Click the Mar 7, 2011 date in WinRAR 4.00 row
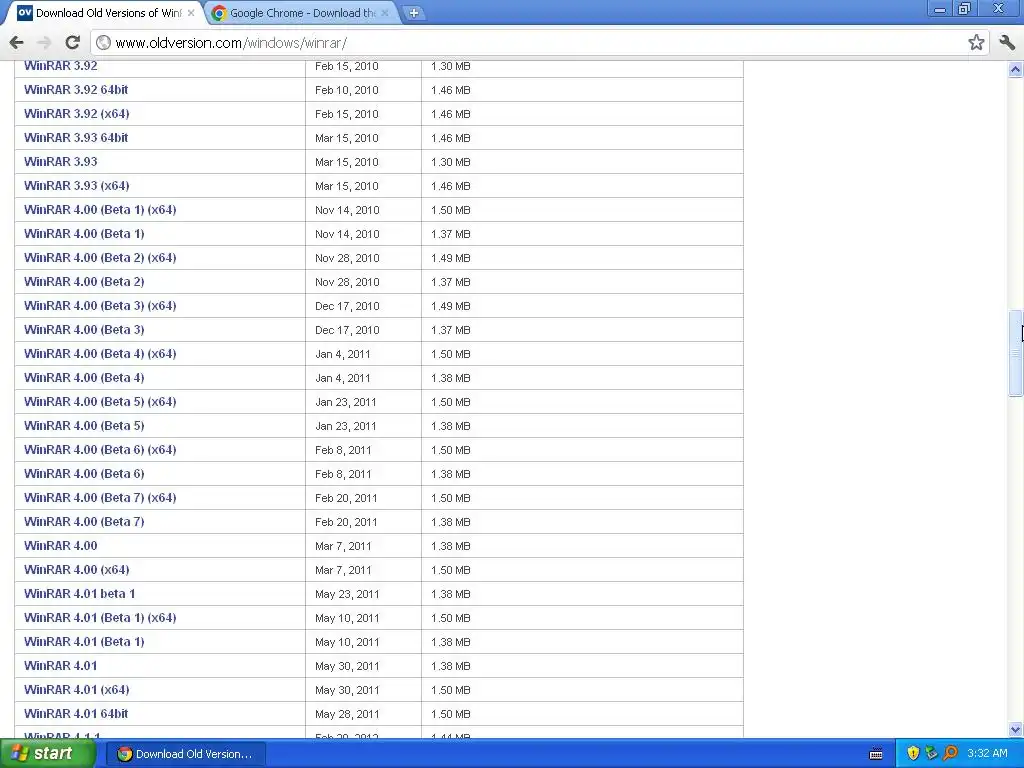1024x768 pixels. coord(343,546)
